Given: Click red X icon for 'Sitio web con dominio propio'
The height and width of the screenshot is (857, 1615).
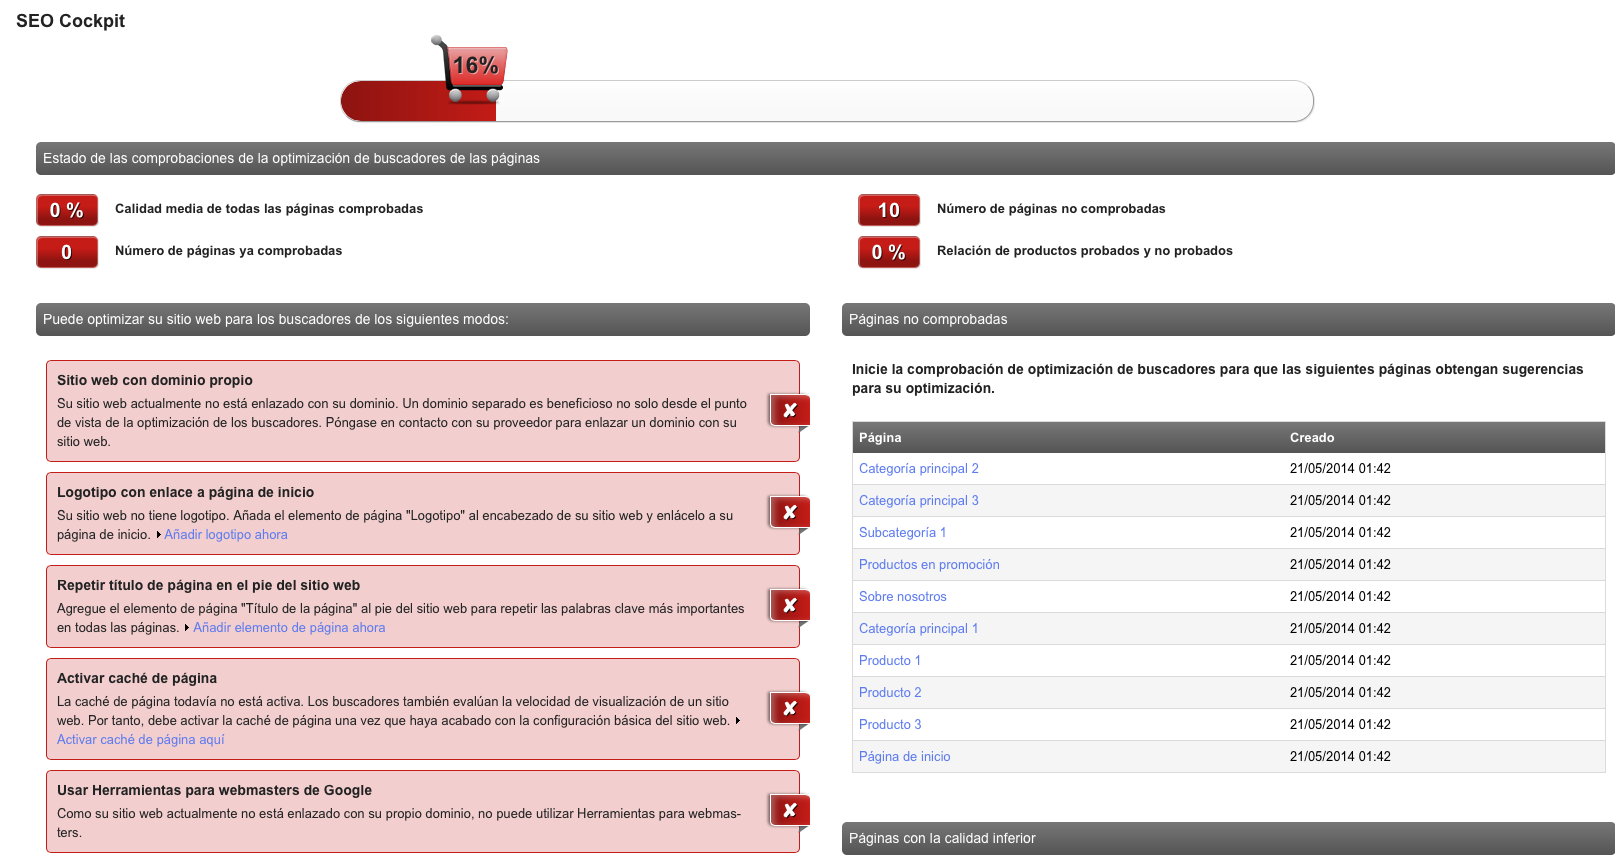Looking at the screenshot, I should [x=789, y=410].
